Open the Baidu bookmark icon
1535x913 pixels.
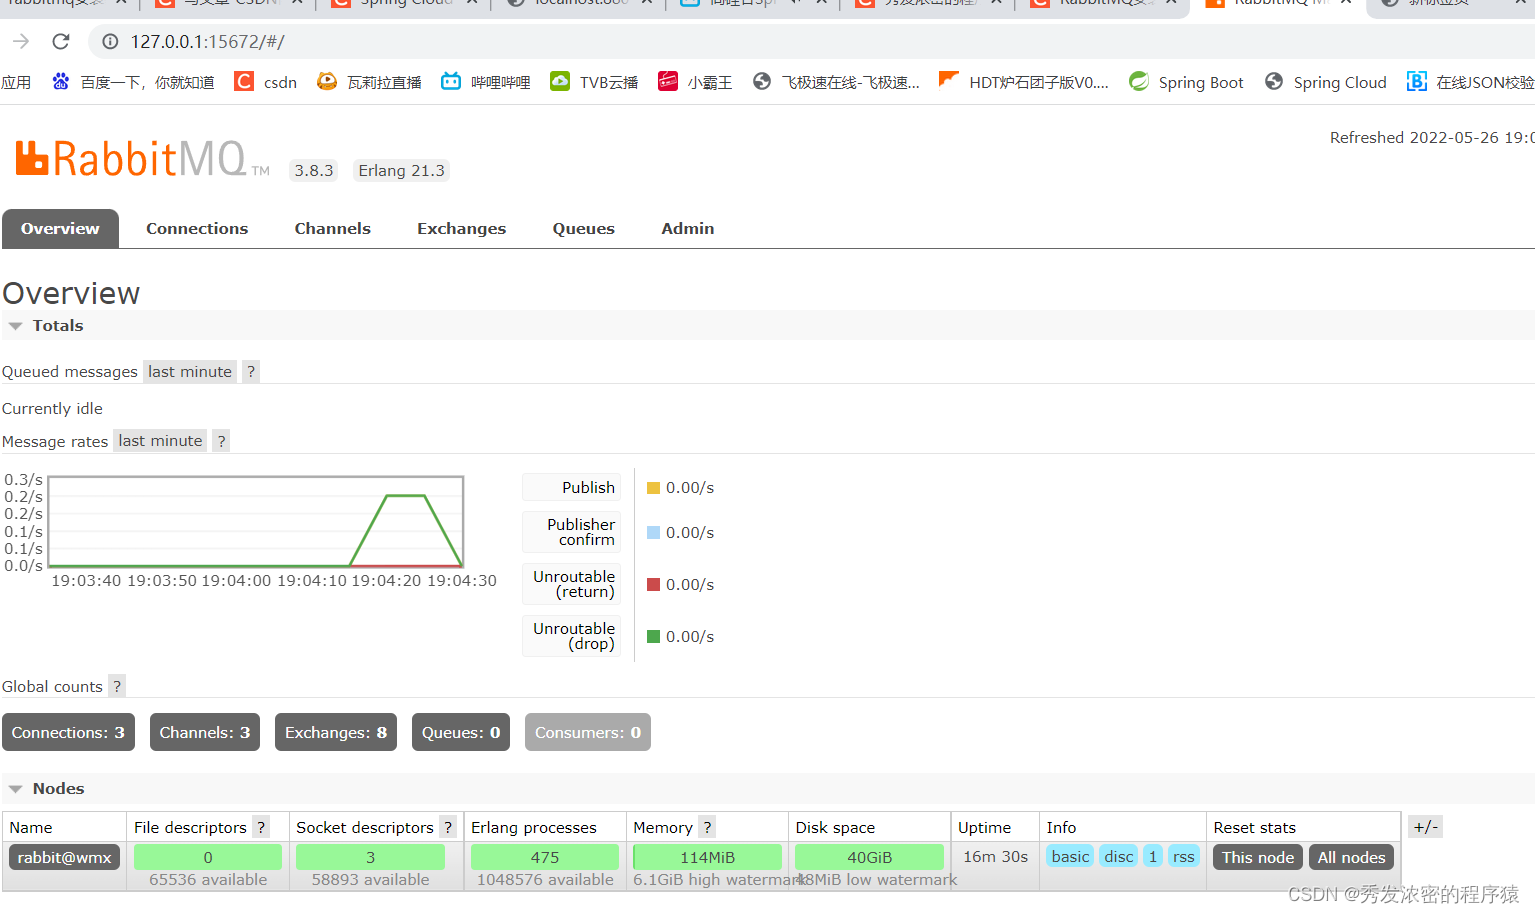pos(61,81)
